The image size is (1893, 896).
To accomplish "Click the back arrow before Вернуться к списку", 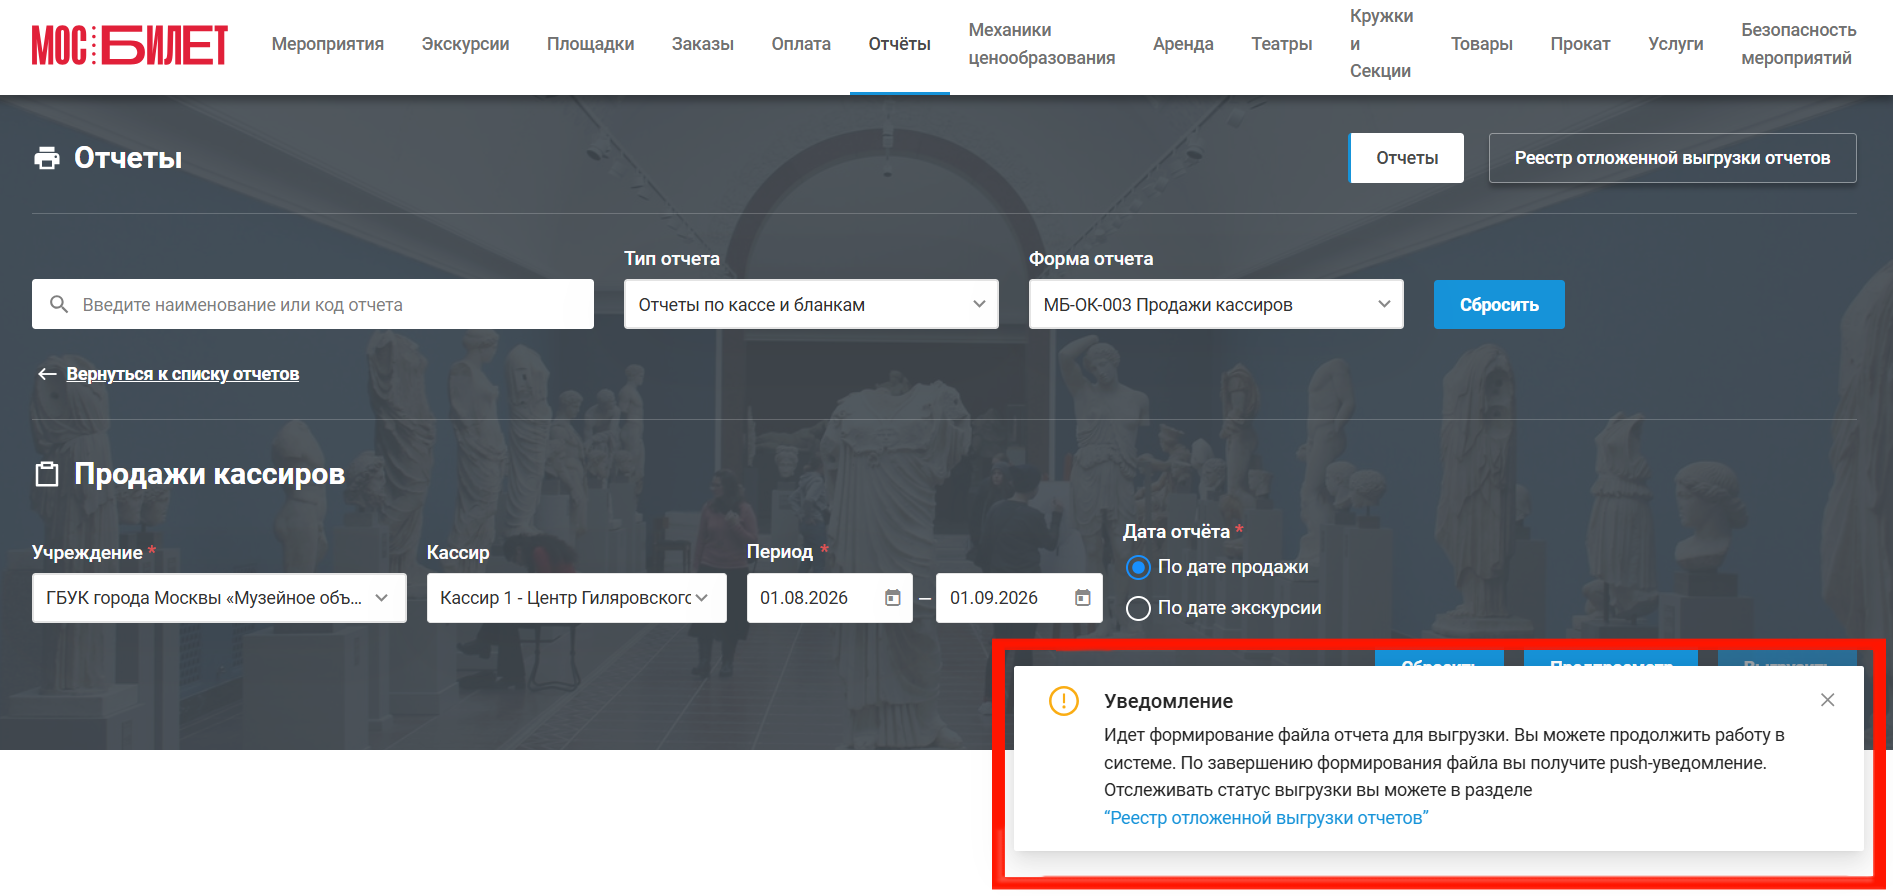I will point(47,374).
